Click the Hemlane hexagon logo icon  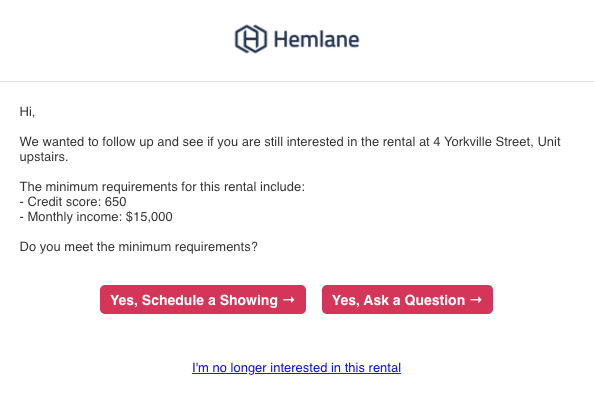251,39
